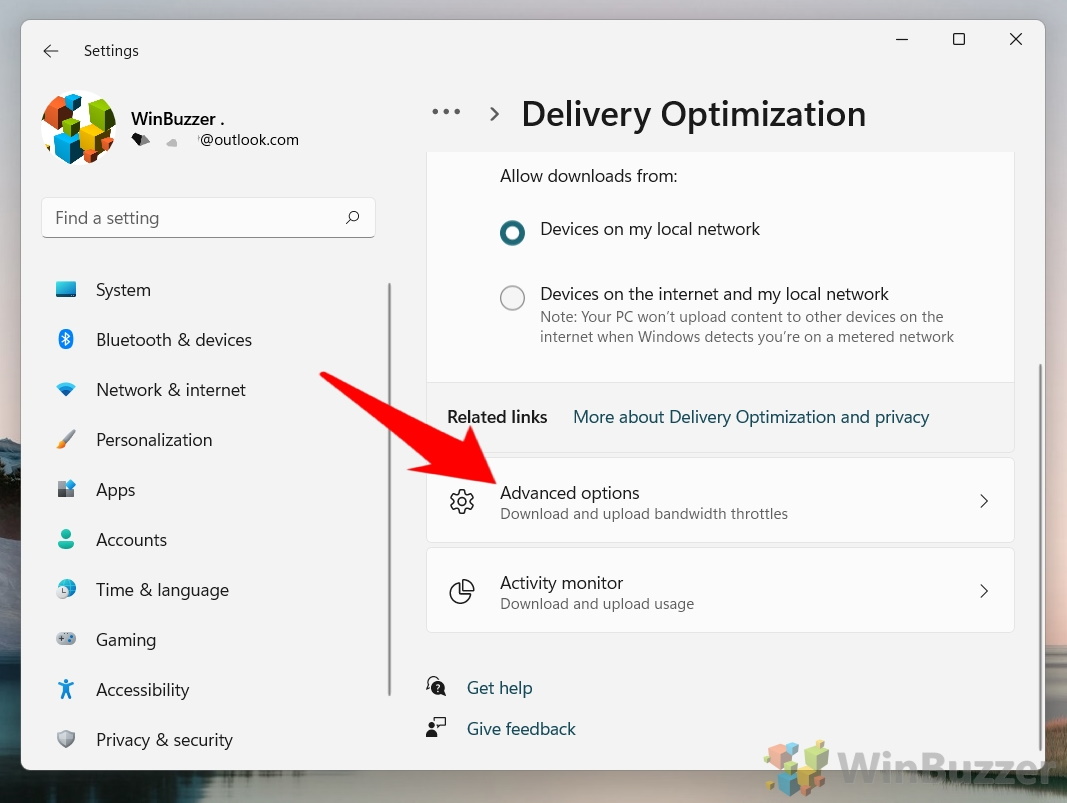The image size is (1067, 803).
Task: Open the breadcrumb overflow menu
Action: tap(445, 112)
